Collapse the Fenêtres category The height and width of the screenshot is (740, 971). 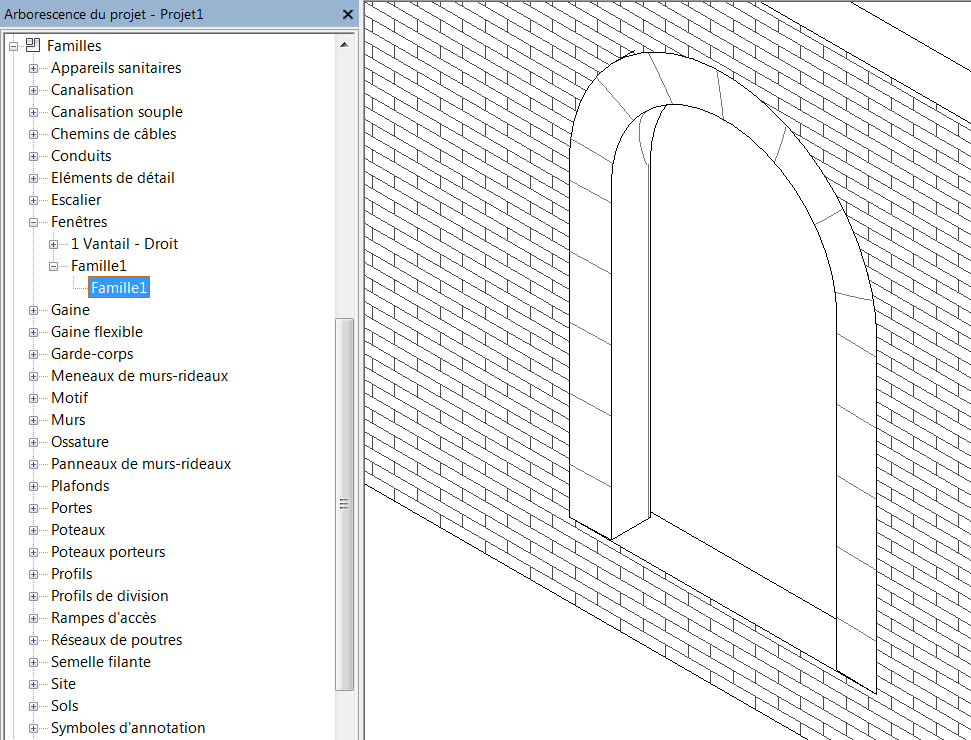34,221
